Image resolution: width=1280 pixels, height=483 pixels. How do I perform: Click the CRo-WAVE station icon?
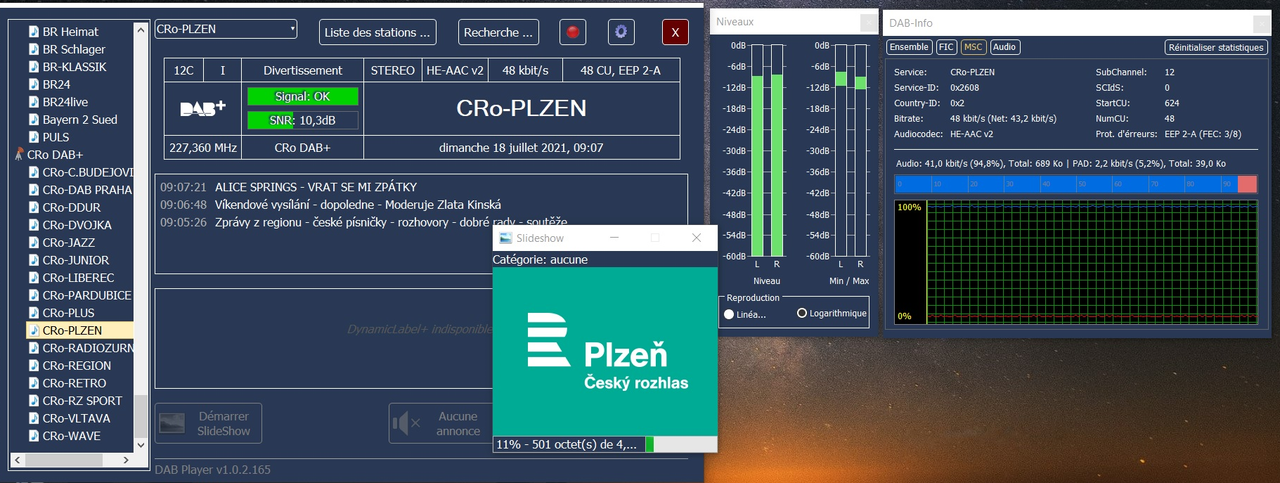[34, 436]
